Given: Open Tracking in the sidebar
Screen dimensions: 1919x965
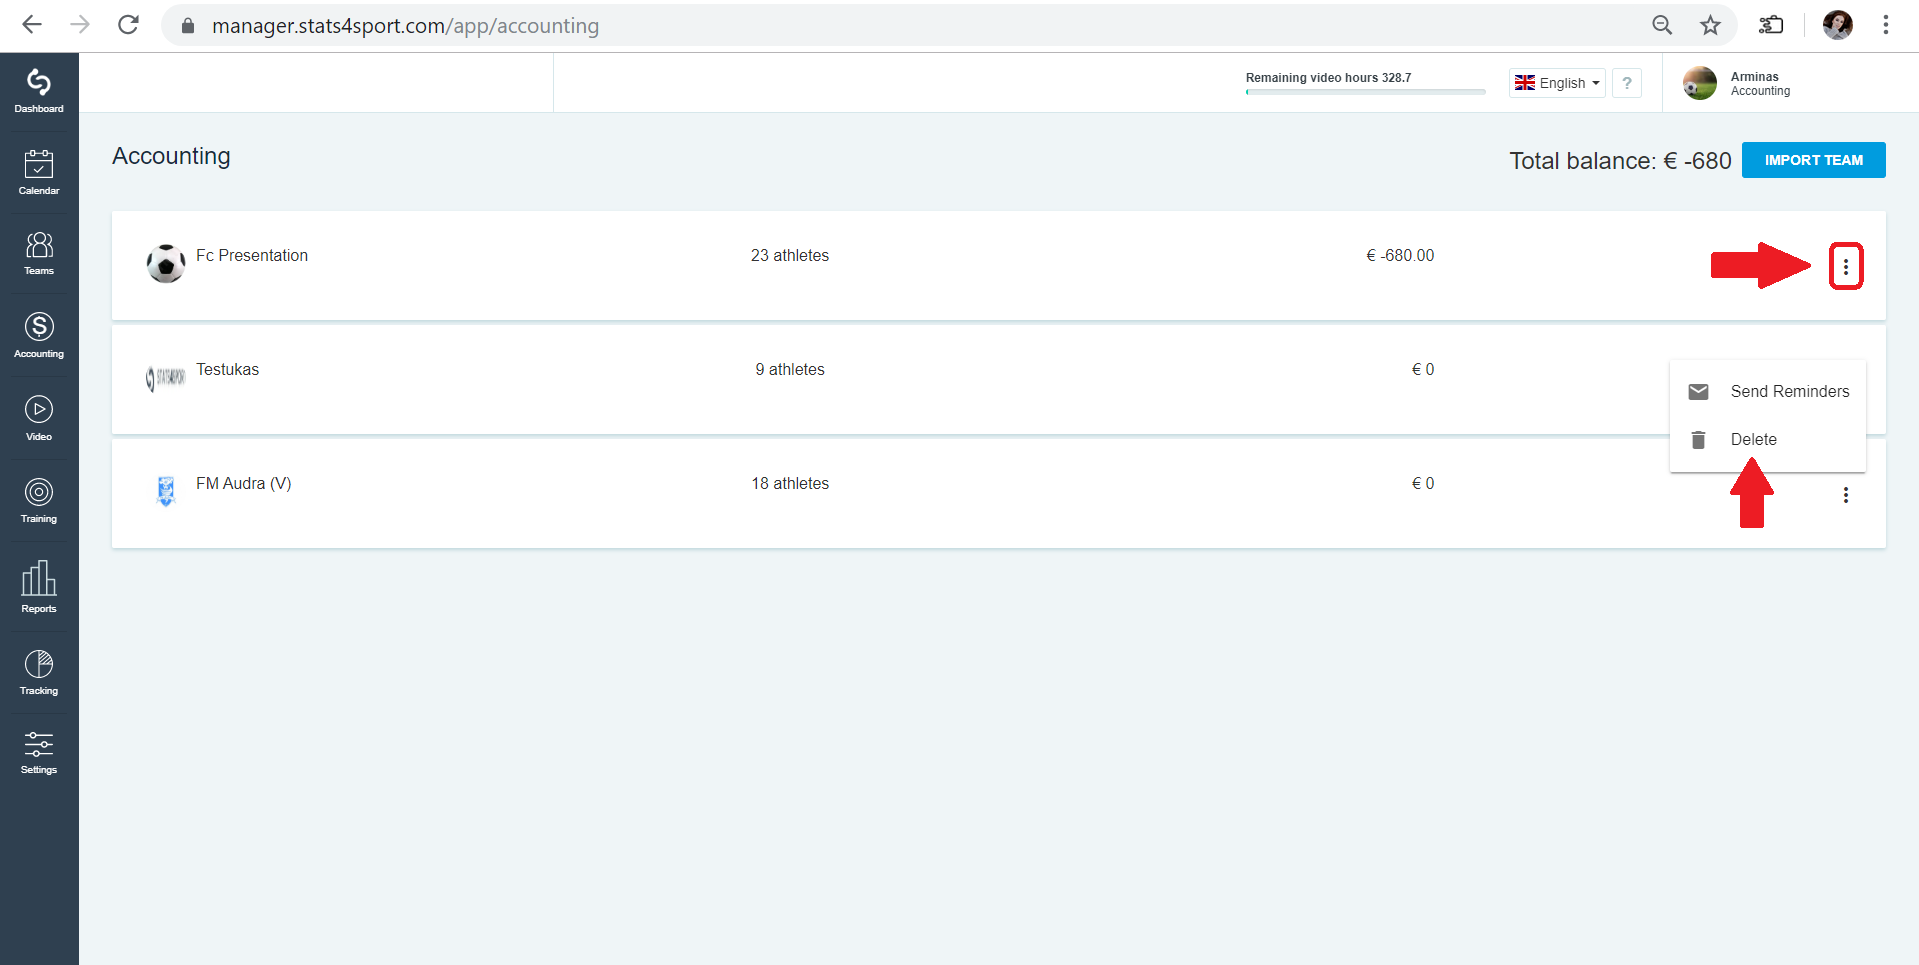Looking at the screenshot, I should pos(39,672).
